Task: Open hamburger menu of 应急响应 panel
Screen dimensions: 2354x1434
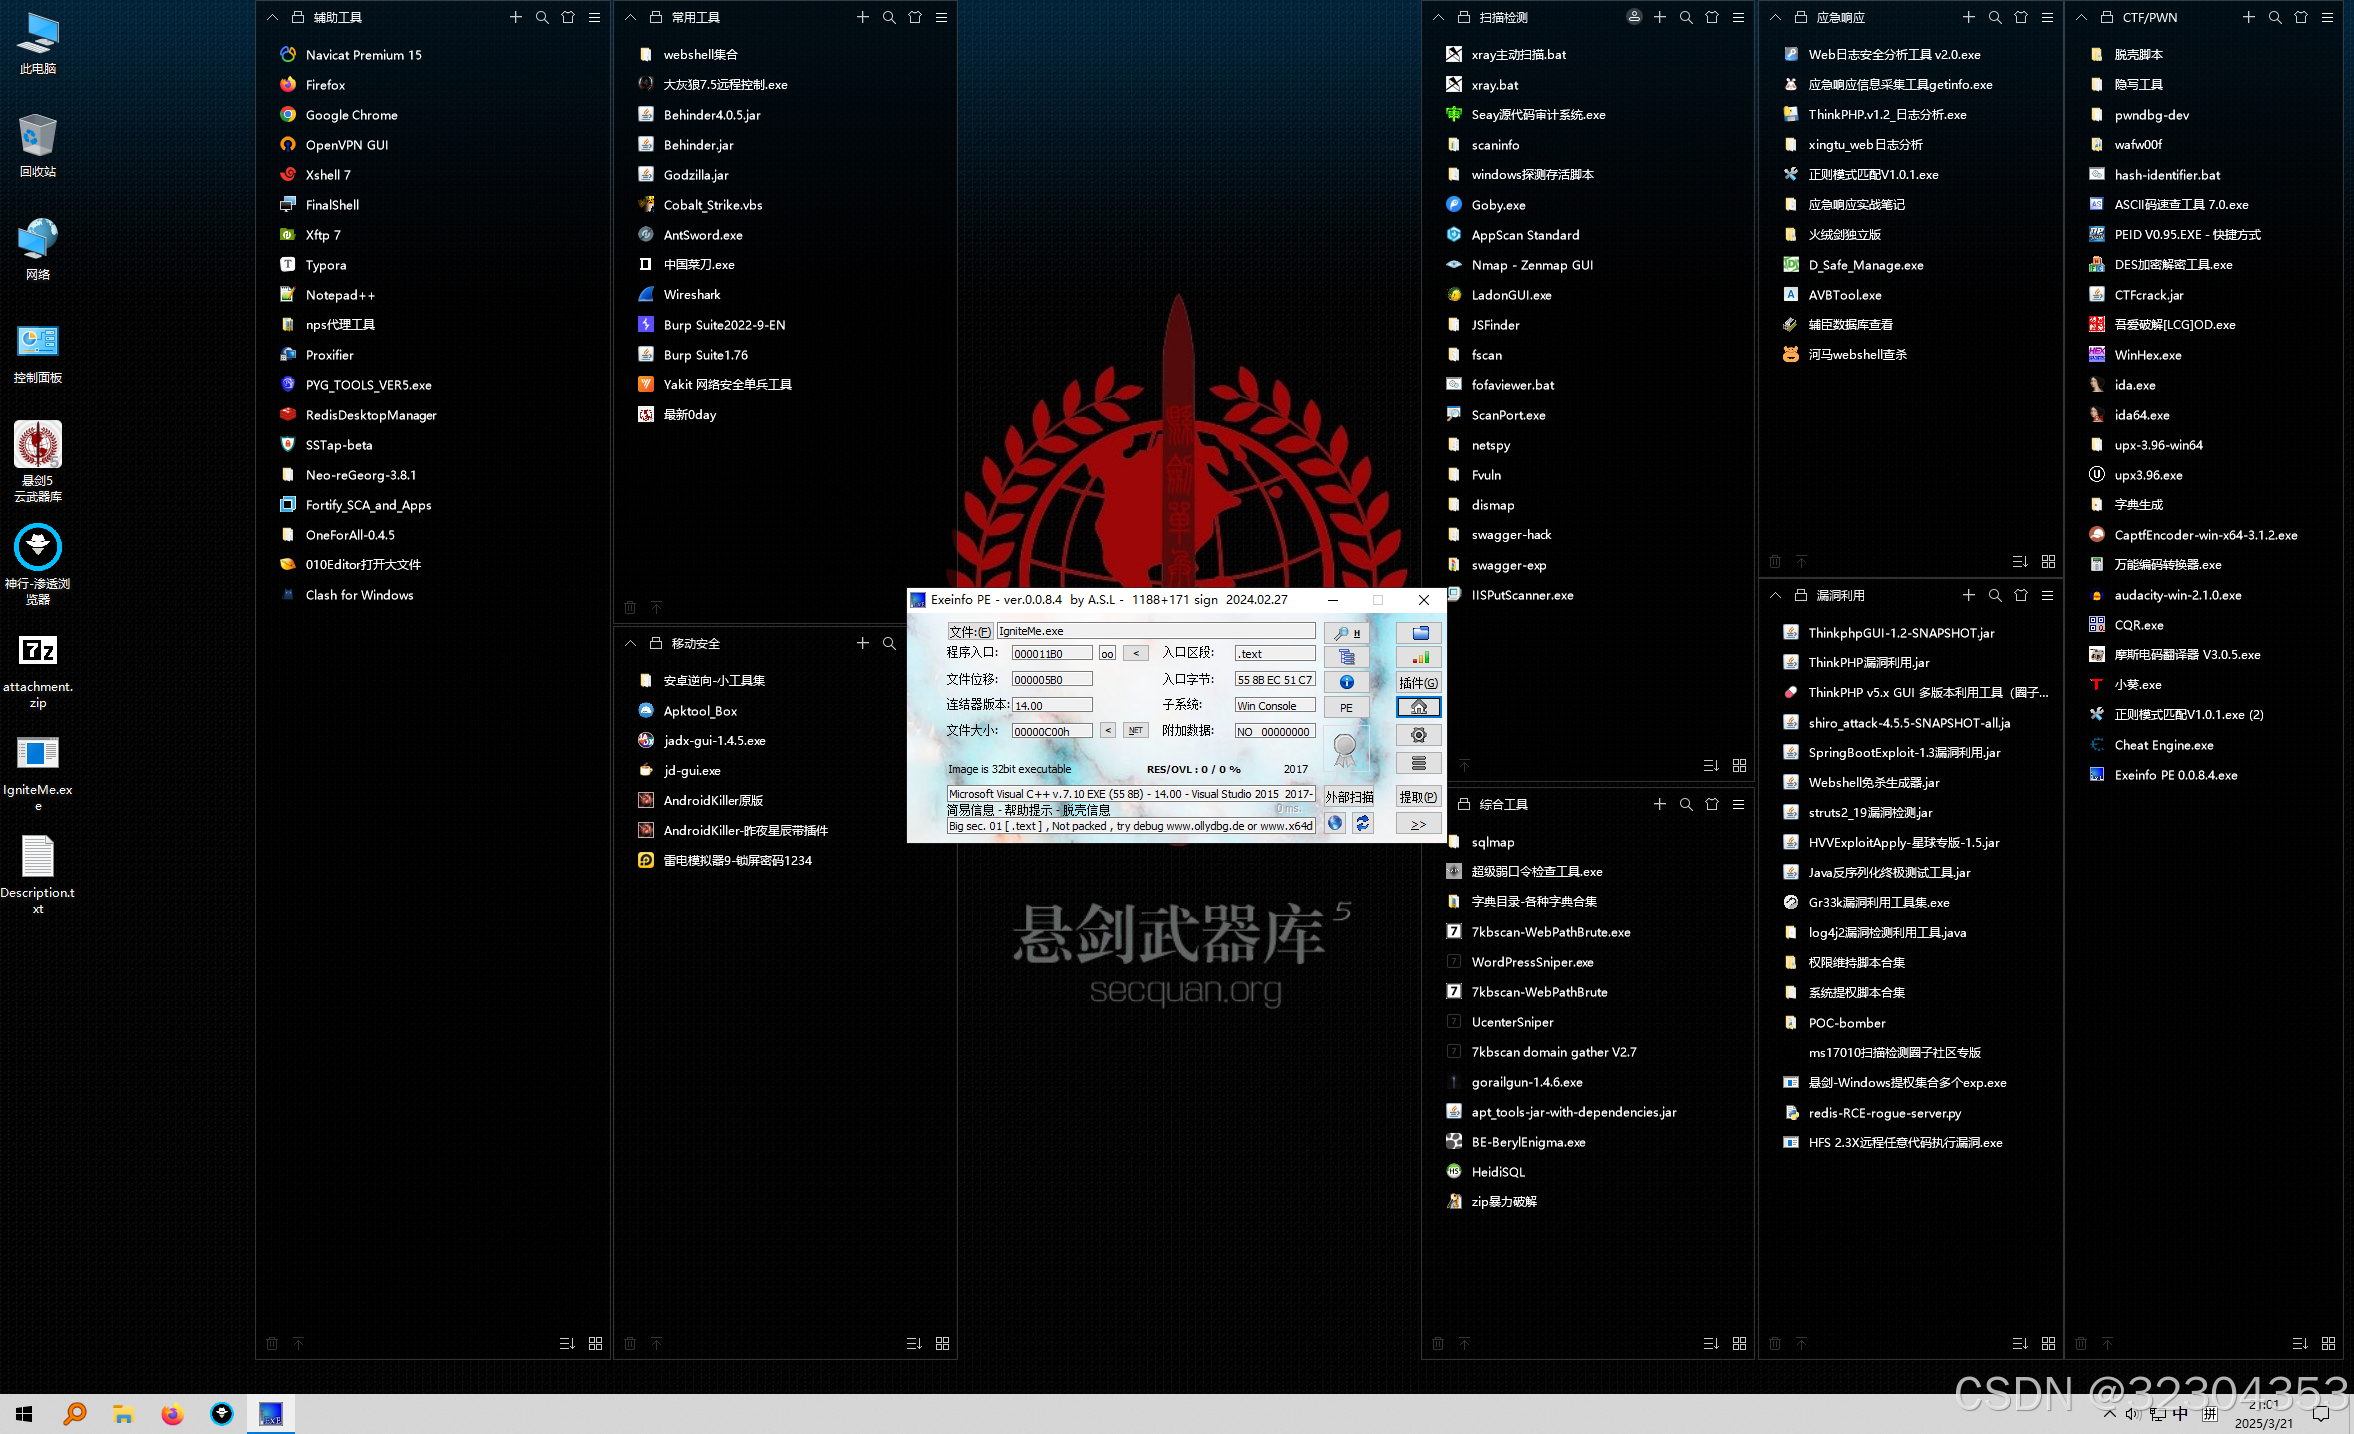Action: tap(2047, 17)
